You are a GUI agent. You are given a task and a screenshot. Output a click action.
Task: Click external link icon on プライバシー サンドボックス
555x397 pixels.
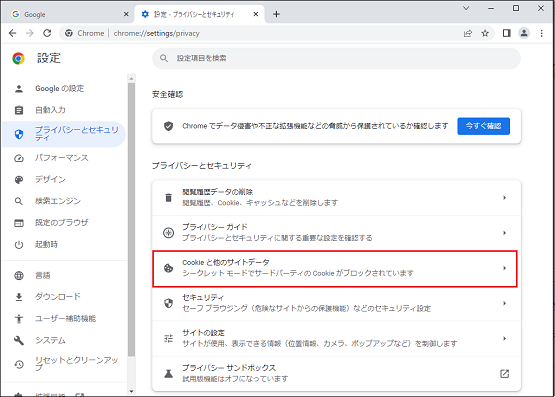[x=504, y=374]
